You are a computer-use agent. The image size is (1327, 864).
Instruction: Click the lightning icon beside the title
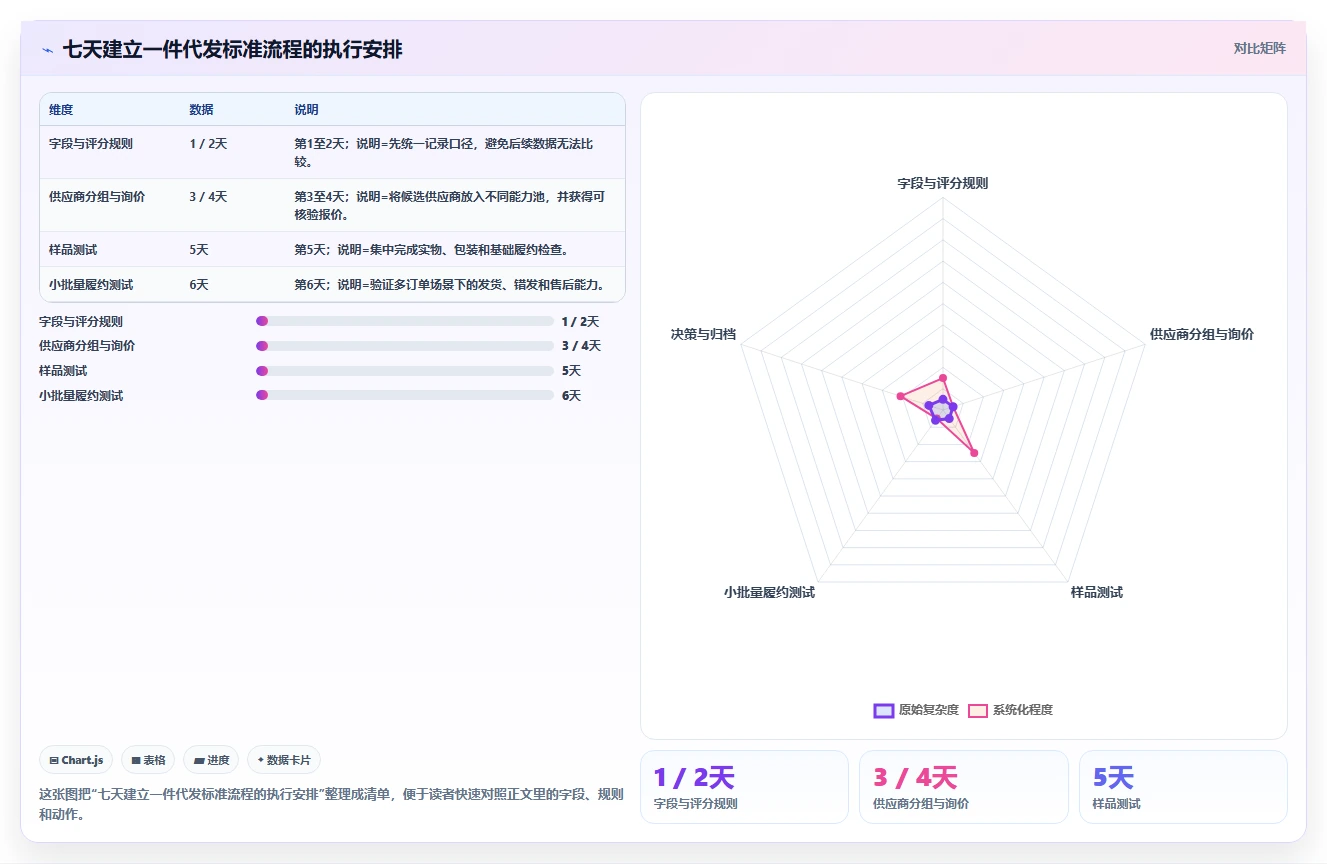[47, 50]
